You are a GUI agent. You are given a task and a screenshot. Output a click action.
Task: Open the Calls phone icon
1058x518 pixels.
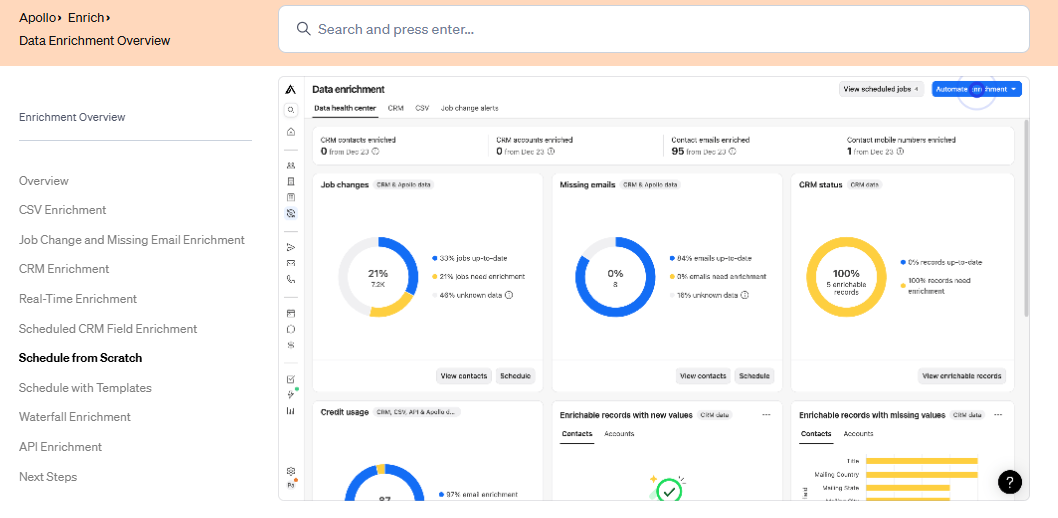coord(291,279)
